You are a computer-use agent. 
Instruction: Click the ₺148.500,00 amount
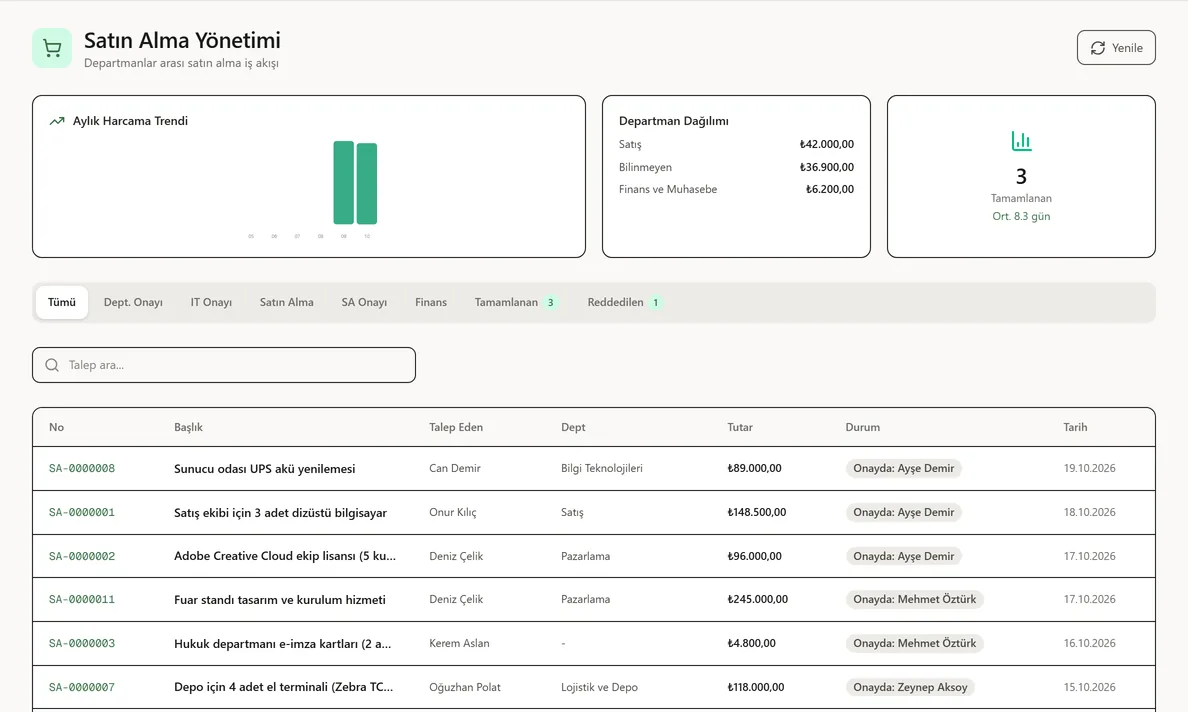pos(757,512)
